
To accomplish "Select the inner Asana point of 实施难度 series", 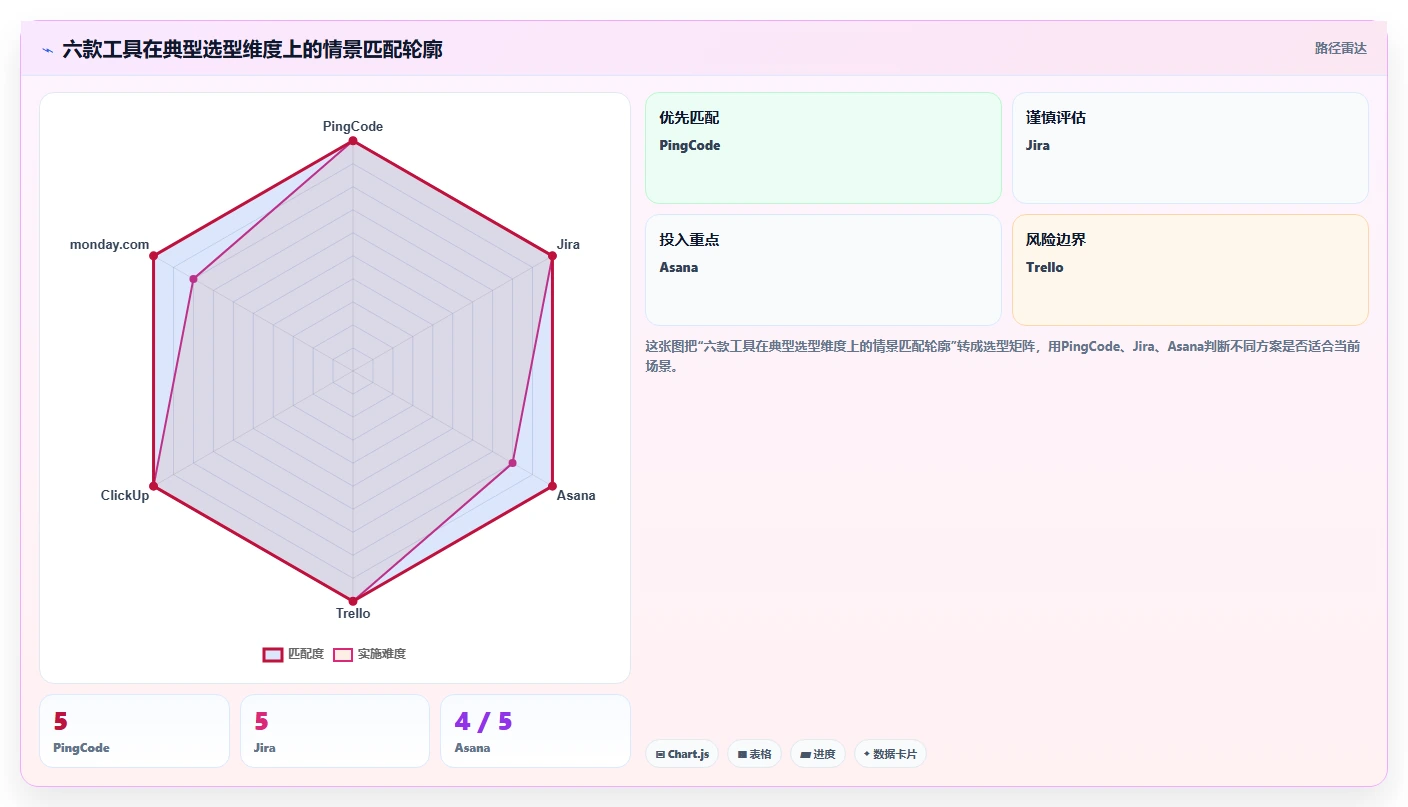I will click(512, 463).
